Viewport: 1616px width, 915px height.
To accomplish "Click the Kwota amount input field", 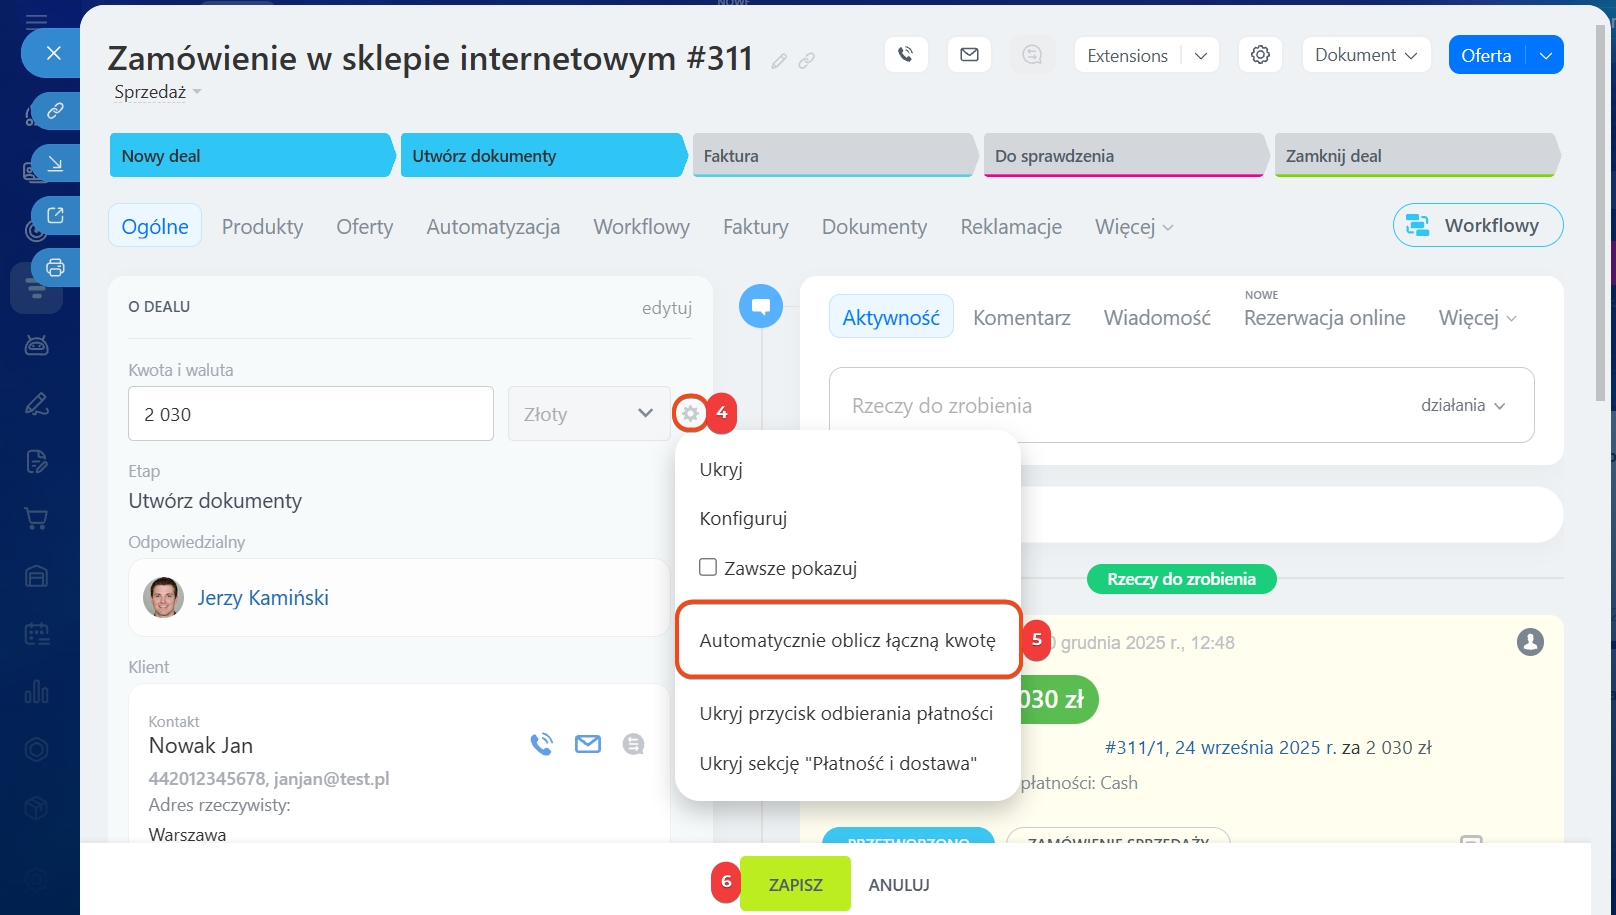I will (310, 414).
